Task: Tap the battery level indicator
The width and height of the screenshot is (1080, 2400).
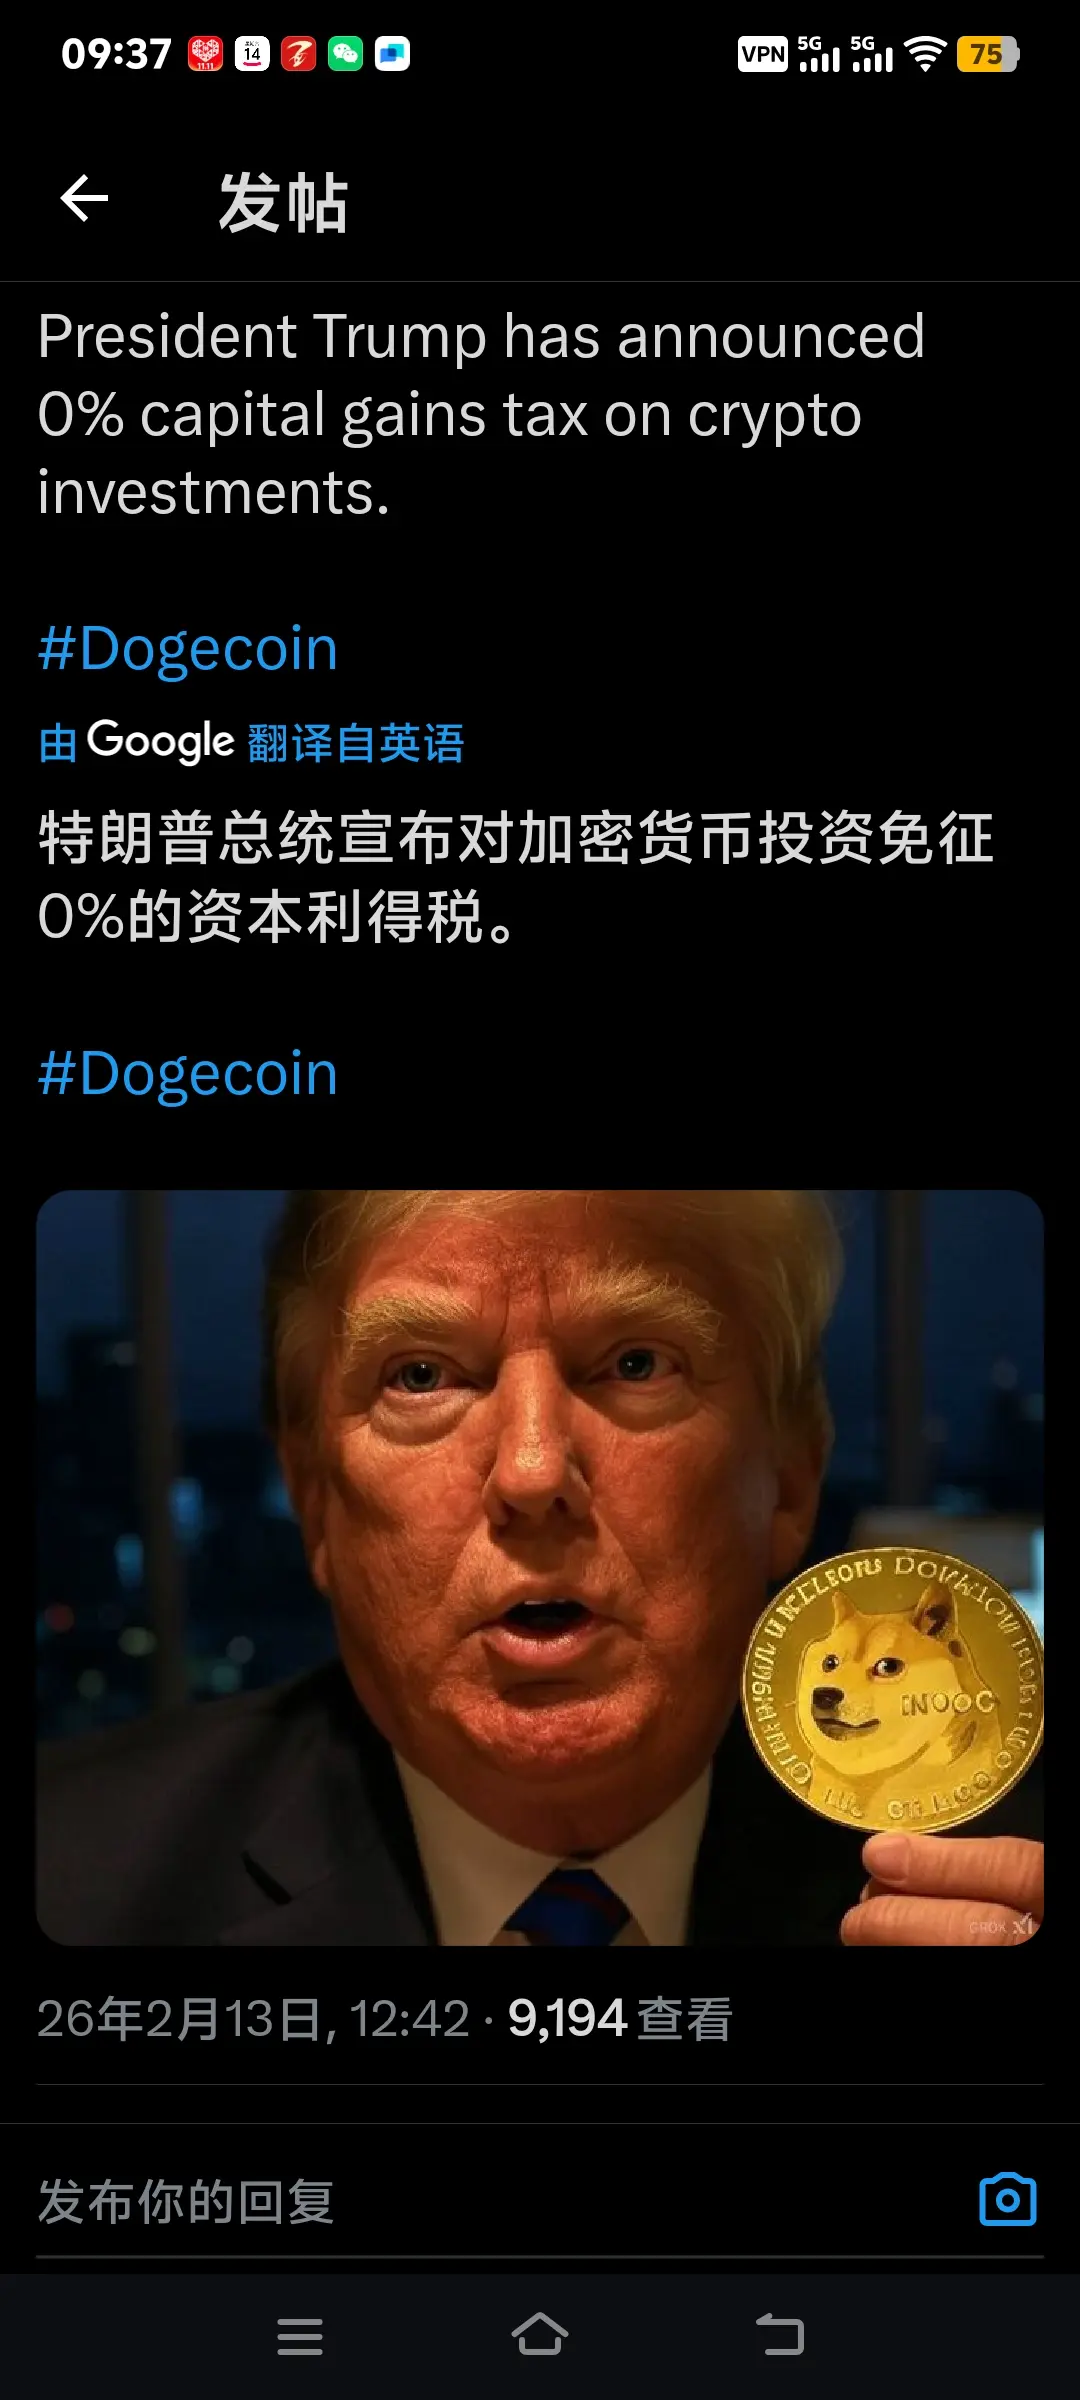Action: [987, 54]
